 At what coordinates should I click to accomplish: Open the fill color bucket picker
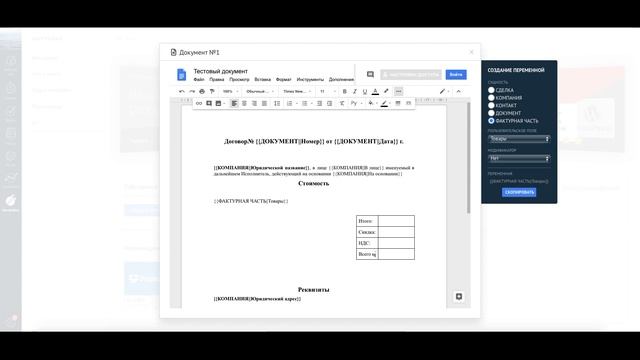click(371, 103)
